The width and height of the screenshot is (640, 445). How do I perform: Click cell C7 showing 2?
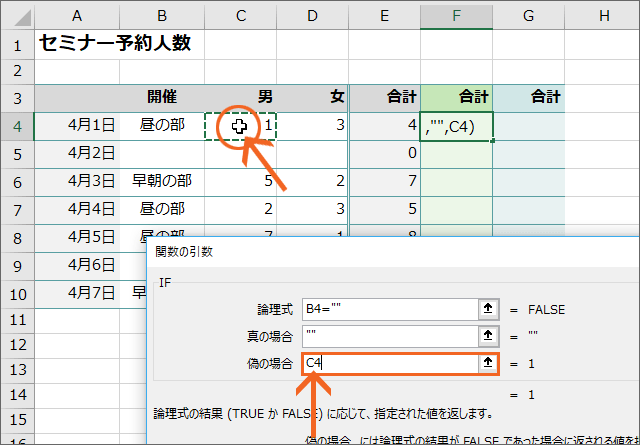(241, 210)
